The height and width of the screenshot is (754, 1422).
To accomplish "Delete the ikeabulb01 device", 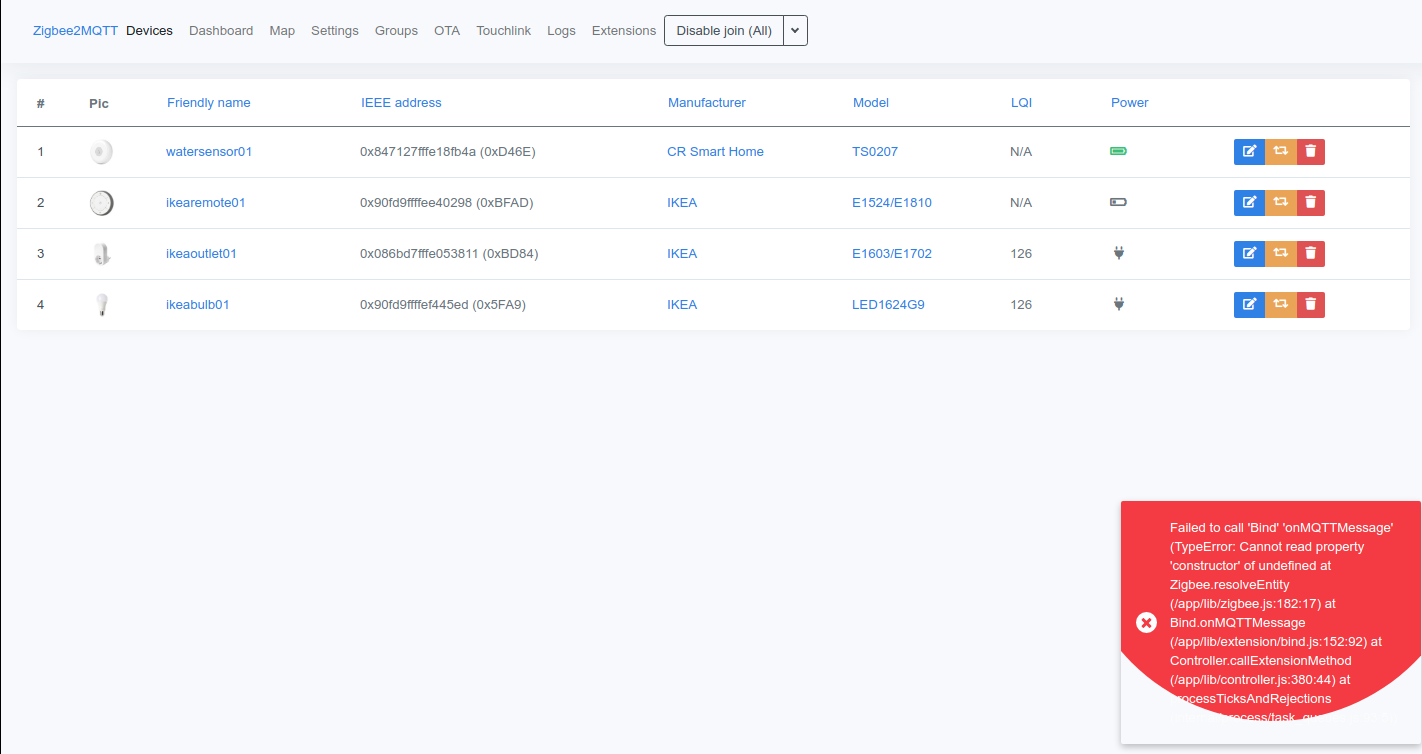I will point(1310,304).
